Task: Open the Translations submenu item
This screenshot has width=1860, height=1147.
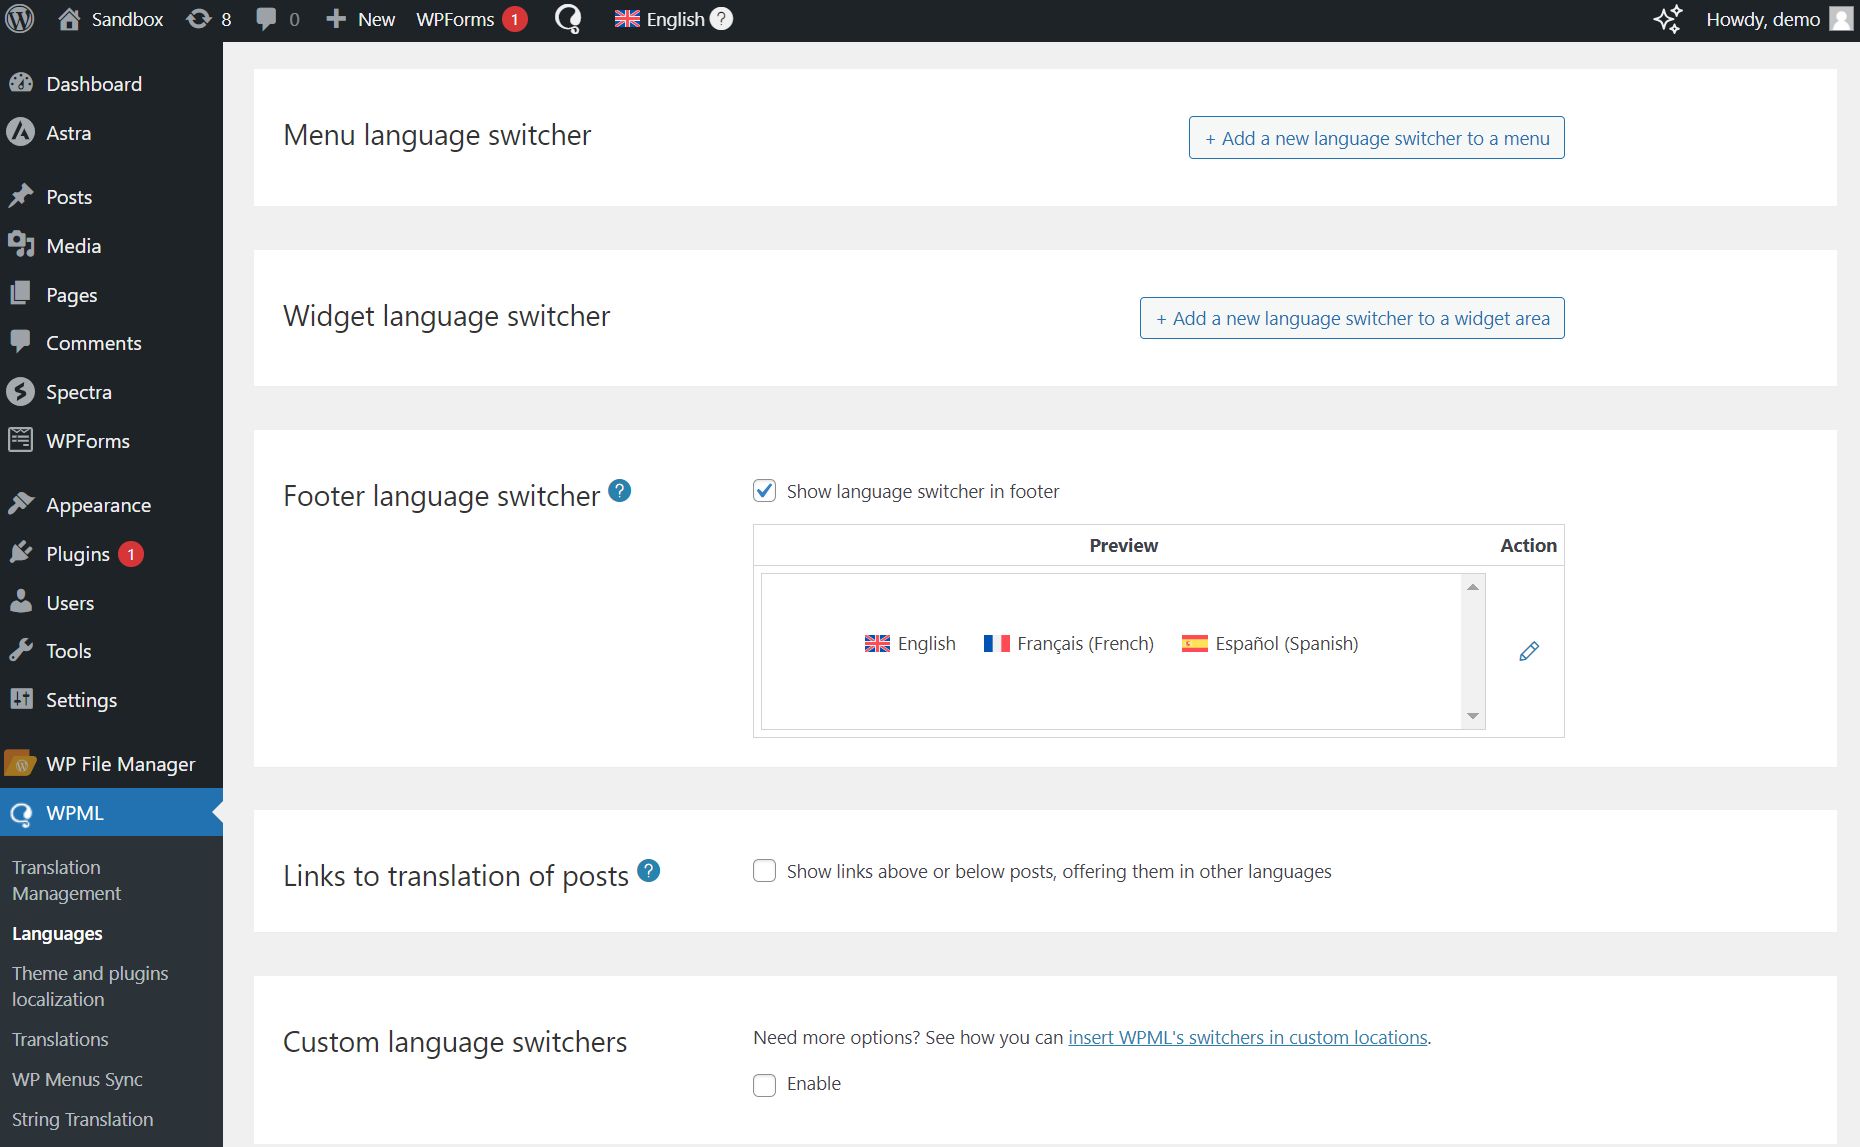Action: [60, 1039]
